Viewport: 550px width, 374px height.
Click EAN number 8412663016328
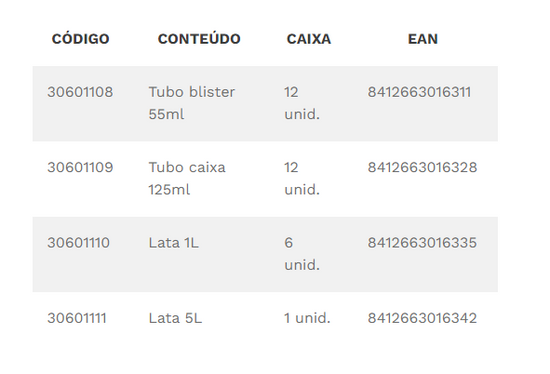click(x=422, y=167)
